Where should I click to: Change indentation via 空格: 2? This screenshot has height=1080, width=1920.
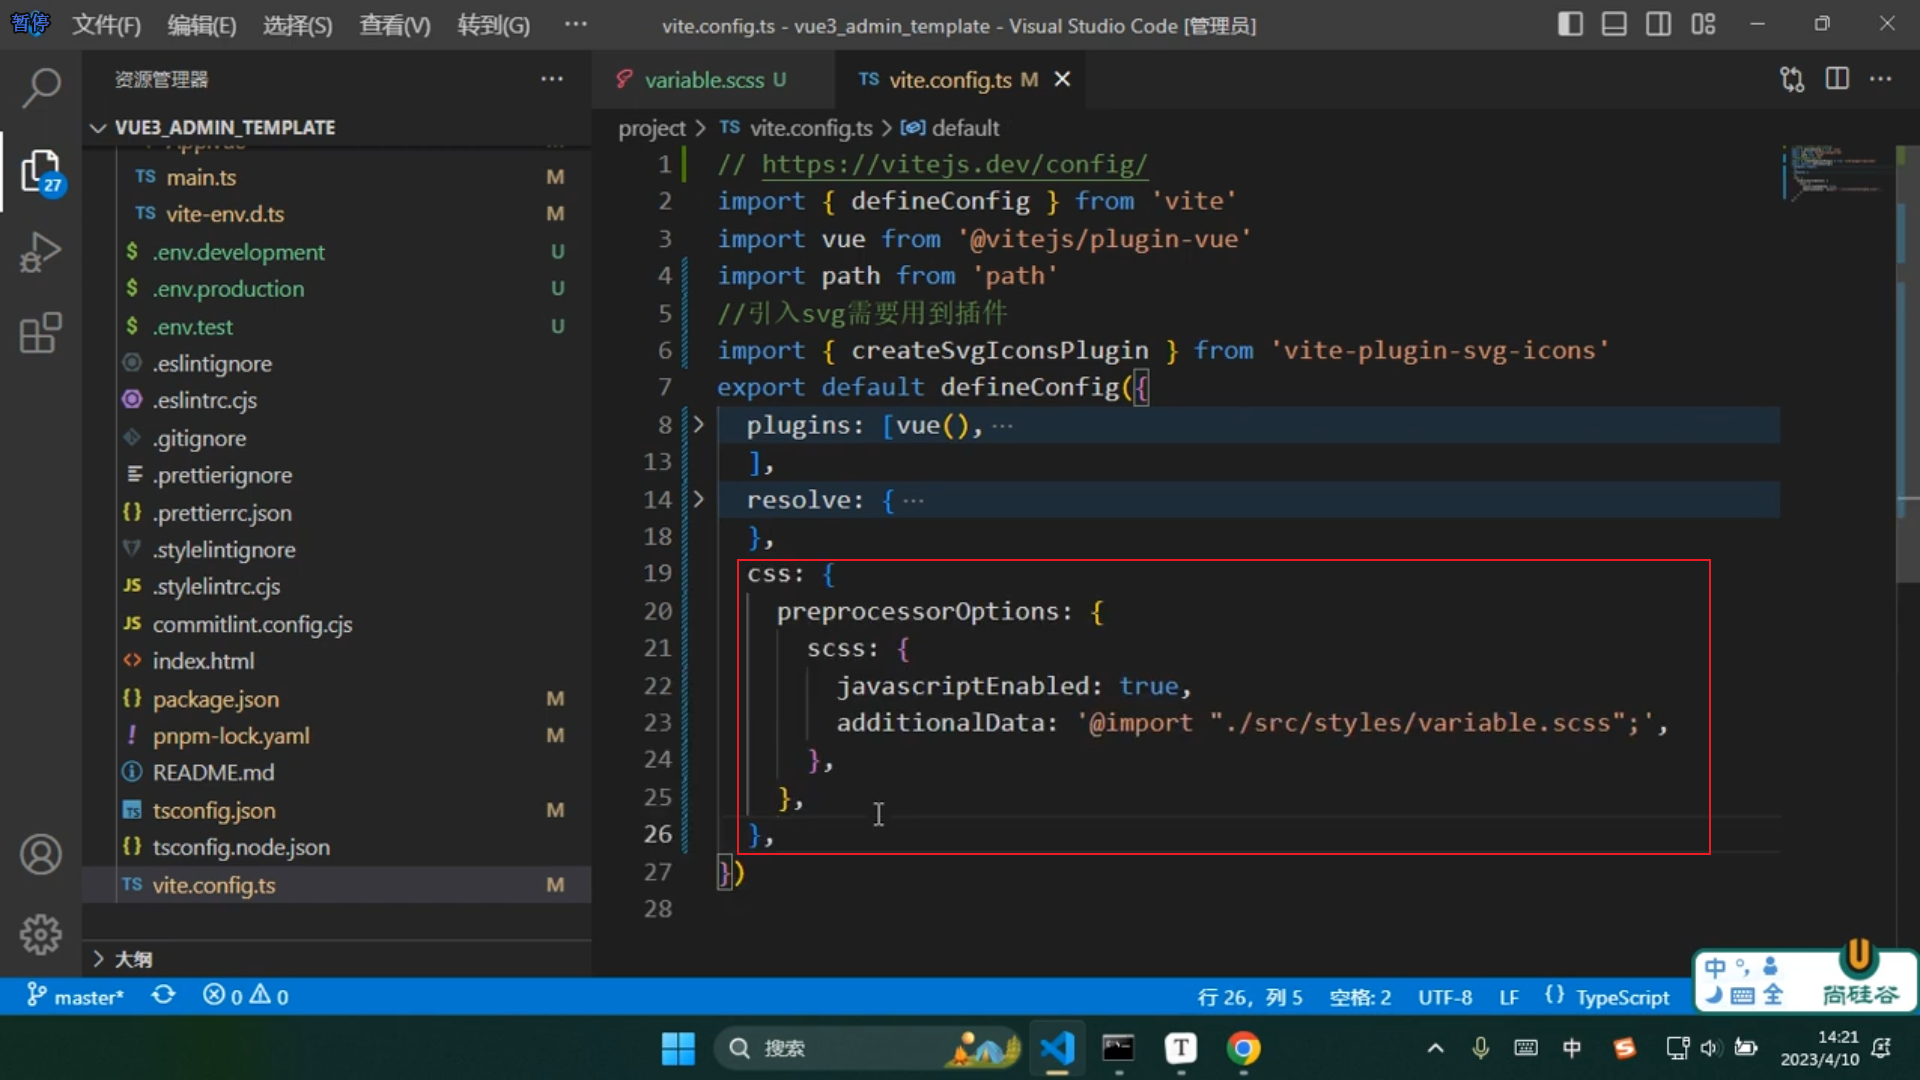pos(1360,997)
